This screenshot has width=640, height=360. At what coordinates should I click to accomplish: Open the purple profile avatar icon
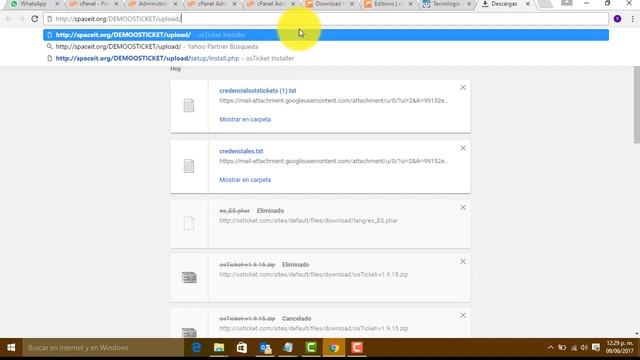pyautogui.click(x=618, y=19)
